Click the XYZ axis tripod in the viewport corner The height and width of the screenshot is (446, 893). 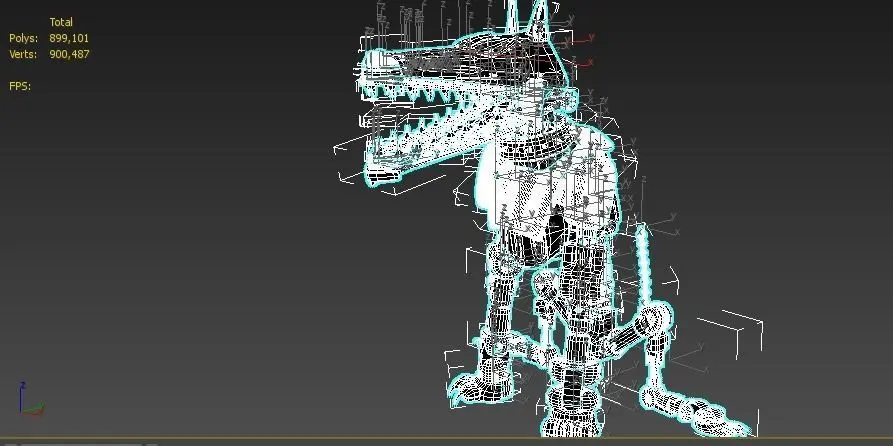click(30, 399)
